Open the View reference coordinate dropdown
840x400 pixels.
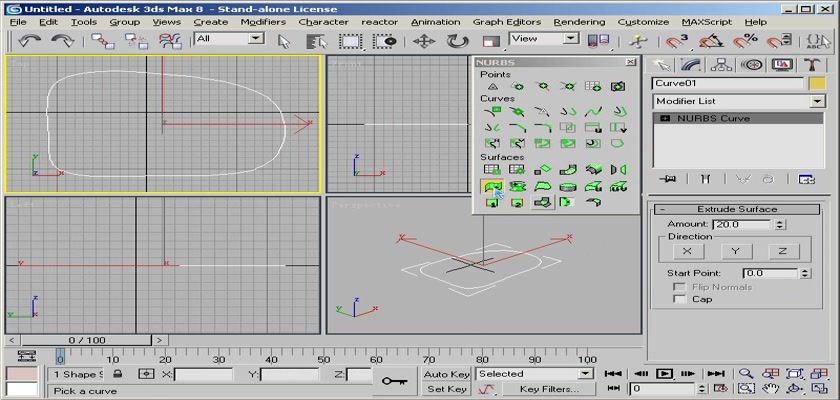click(570, 38)
